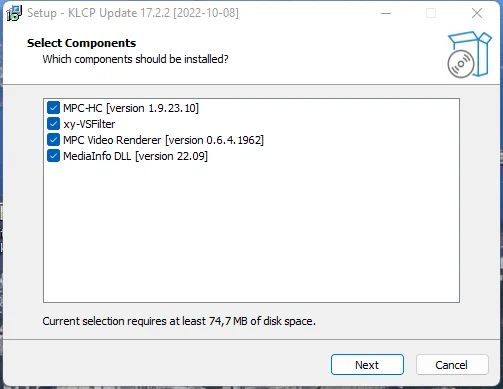The image size is (503, 389).
Task: Proceed with the Next button
Action: click(367, 365)
